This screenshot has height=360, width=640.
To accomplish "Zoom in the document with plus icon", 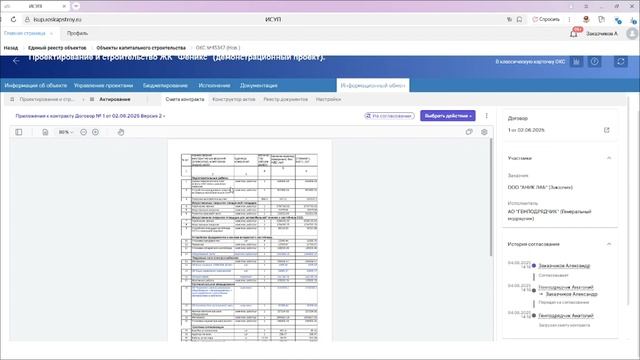I will click(x=96, y=132).
